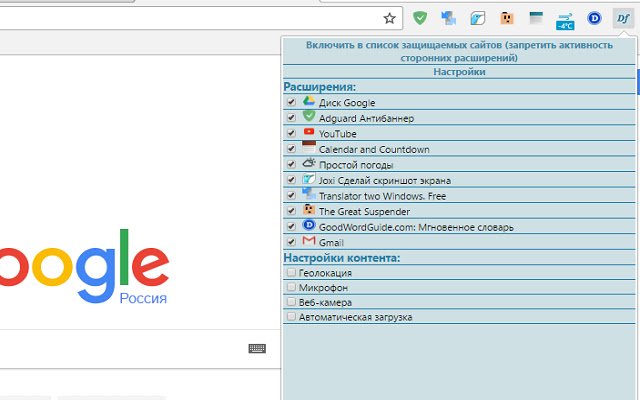Screen dimensions: 640x400
Task: Disable the YouTube extension checkbox
Action: coord(291,133)
